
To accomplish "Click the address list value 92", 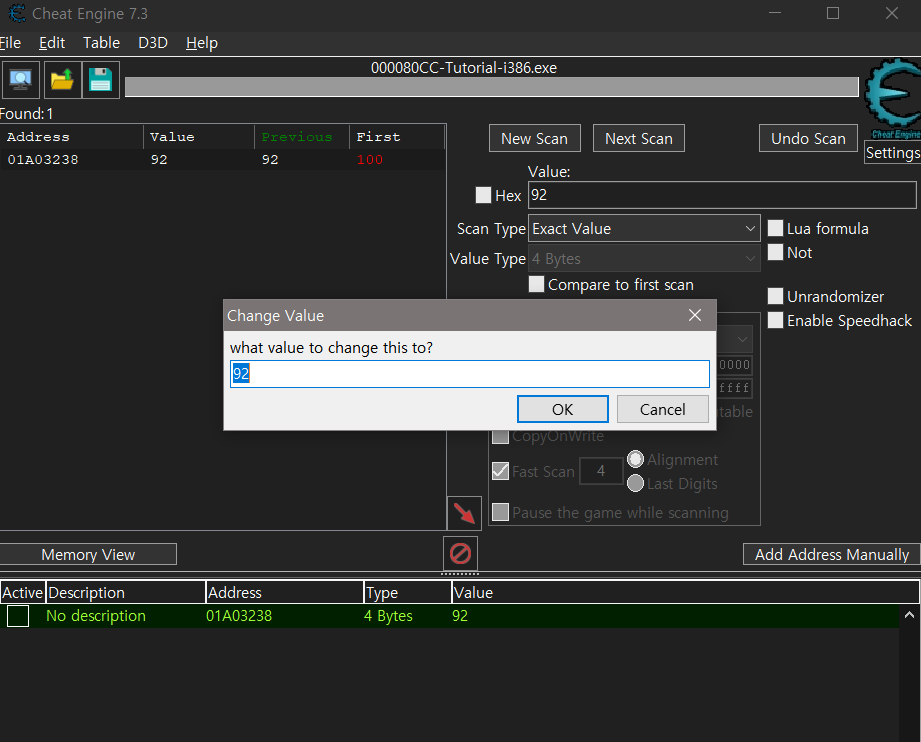I will pos(460,616).
